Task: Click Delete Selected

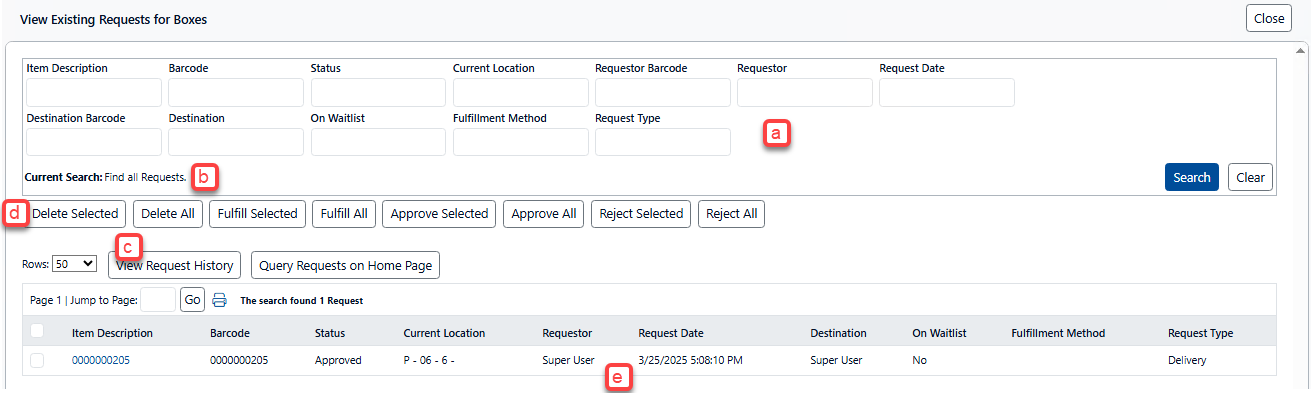Action: (x=76, y=213)
